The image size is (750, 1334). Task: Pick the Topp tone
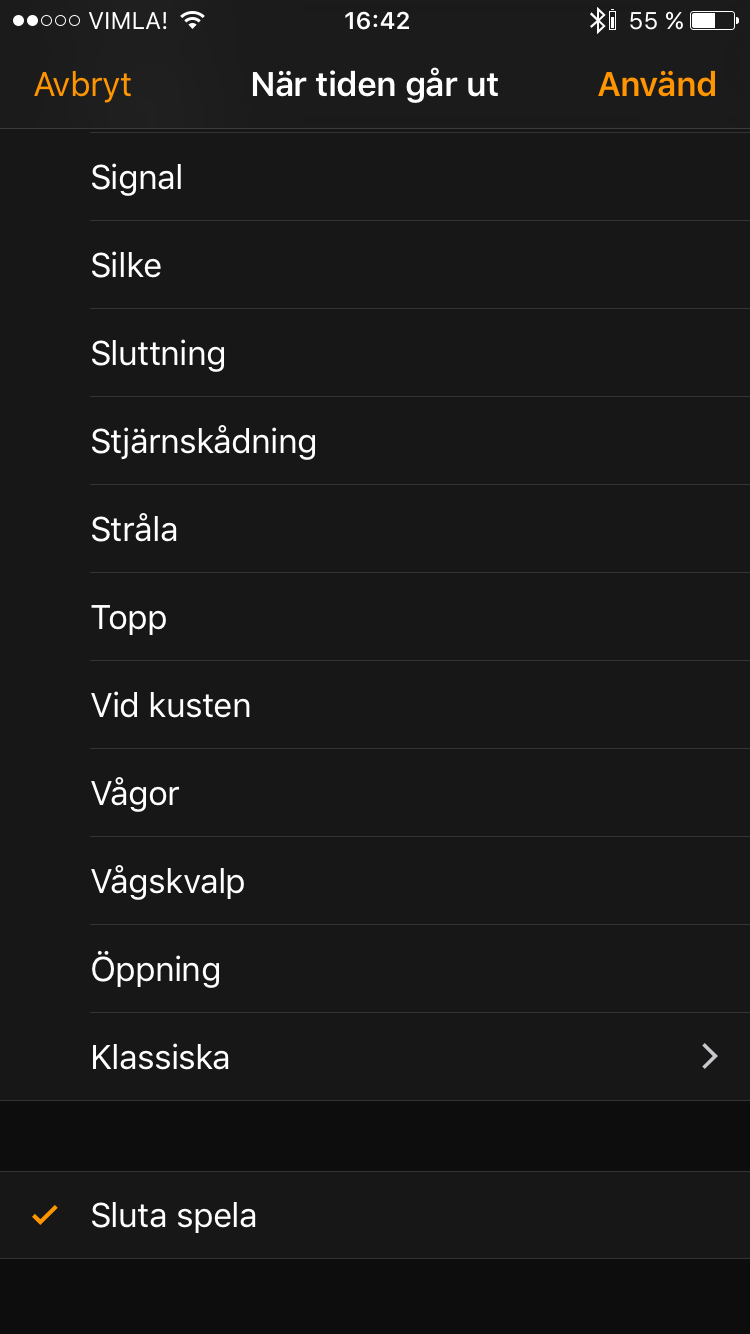coord(129,618)
